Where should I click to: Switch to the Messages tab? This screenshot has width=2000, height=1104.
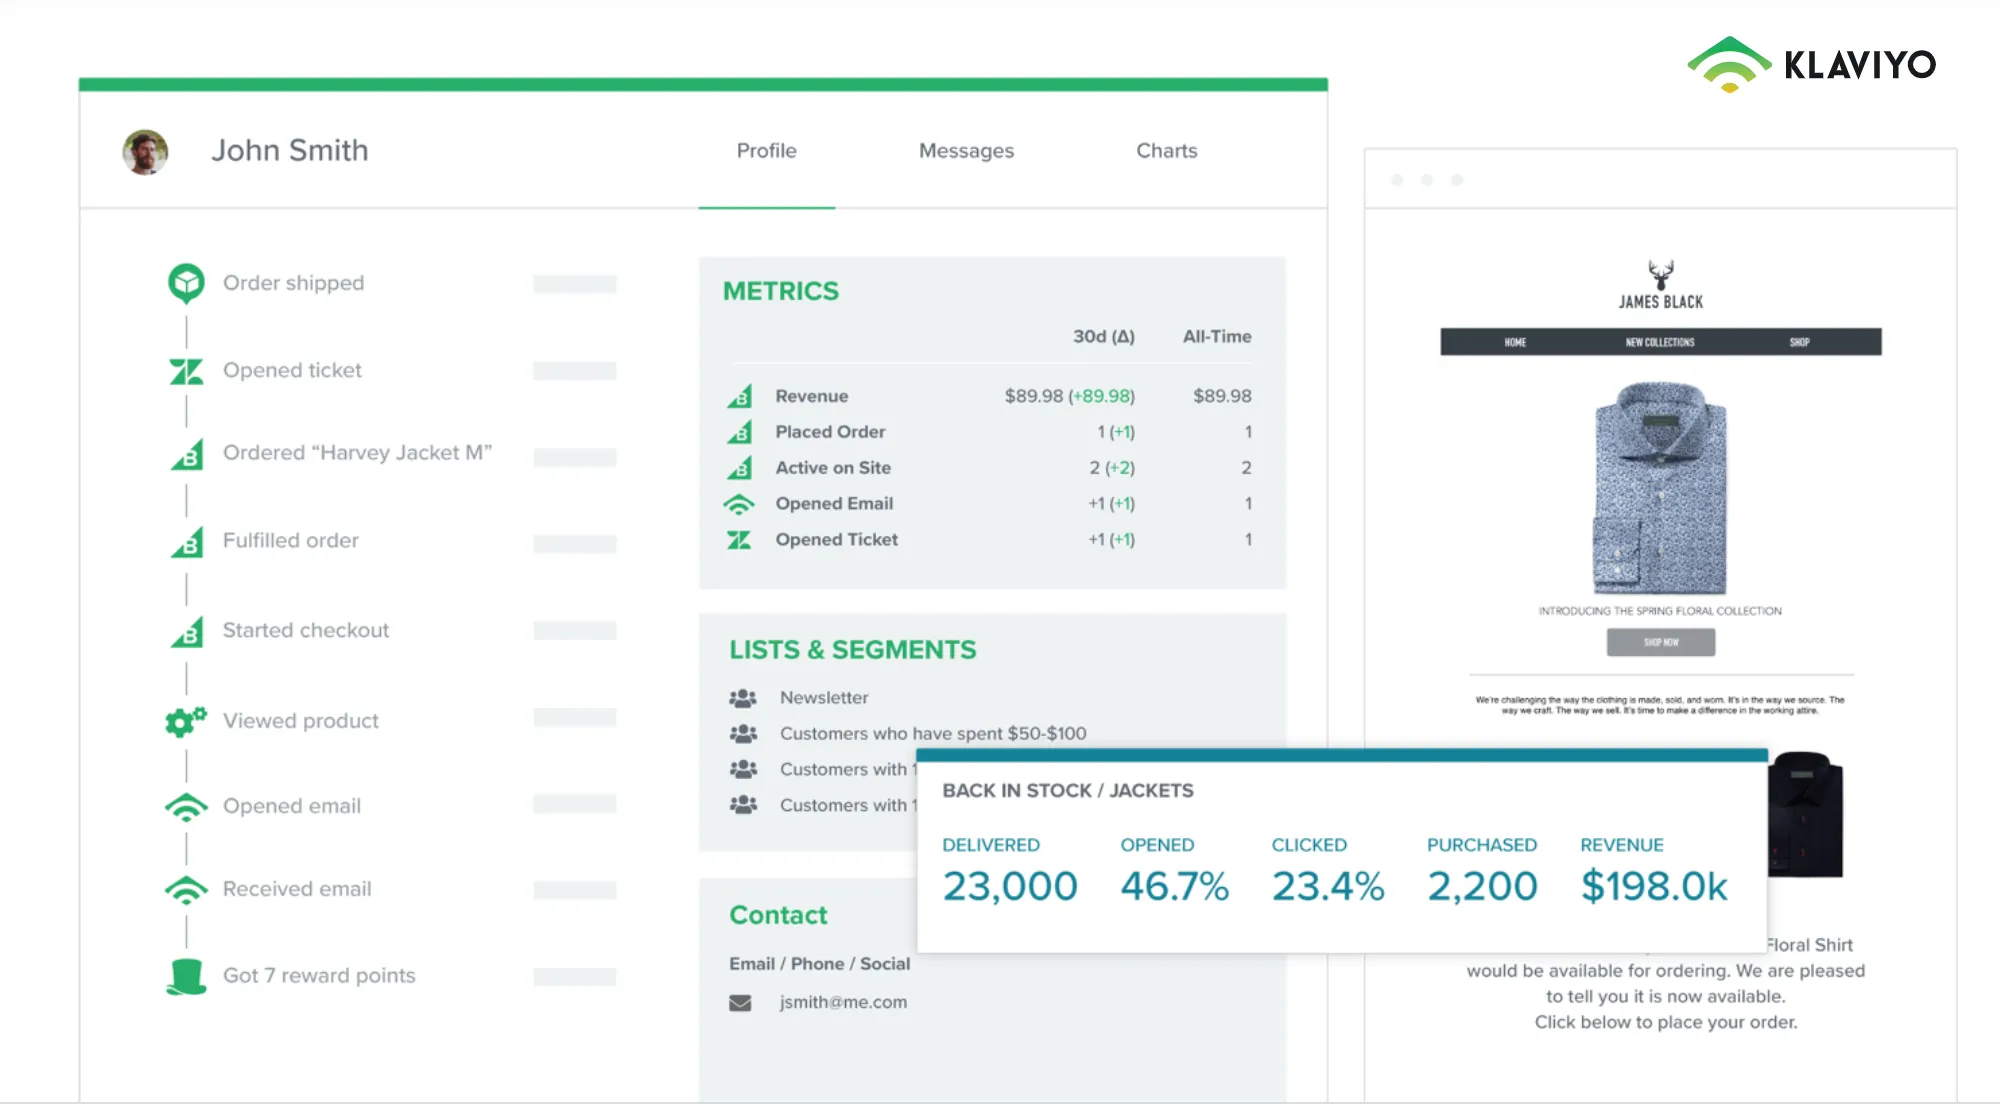pos(966,151)
